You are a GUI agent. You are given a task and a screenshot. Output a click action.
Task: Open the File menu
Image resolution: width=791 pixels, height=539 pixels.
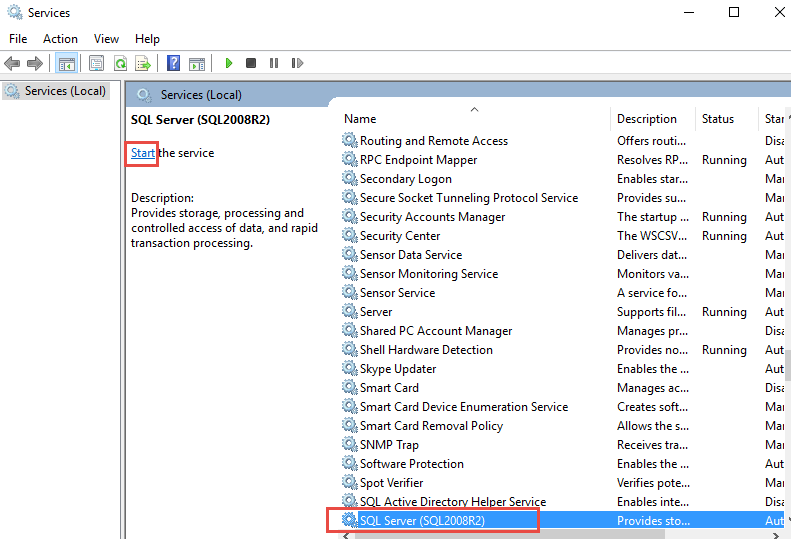tap(18, 39)
